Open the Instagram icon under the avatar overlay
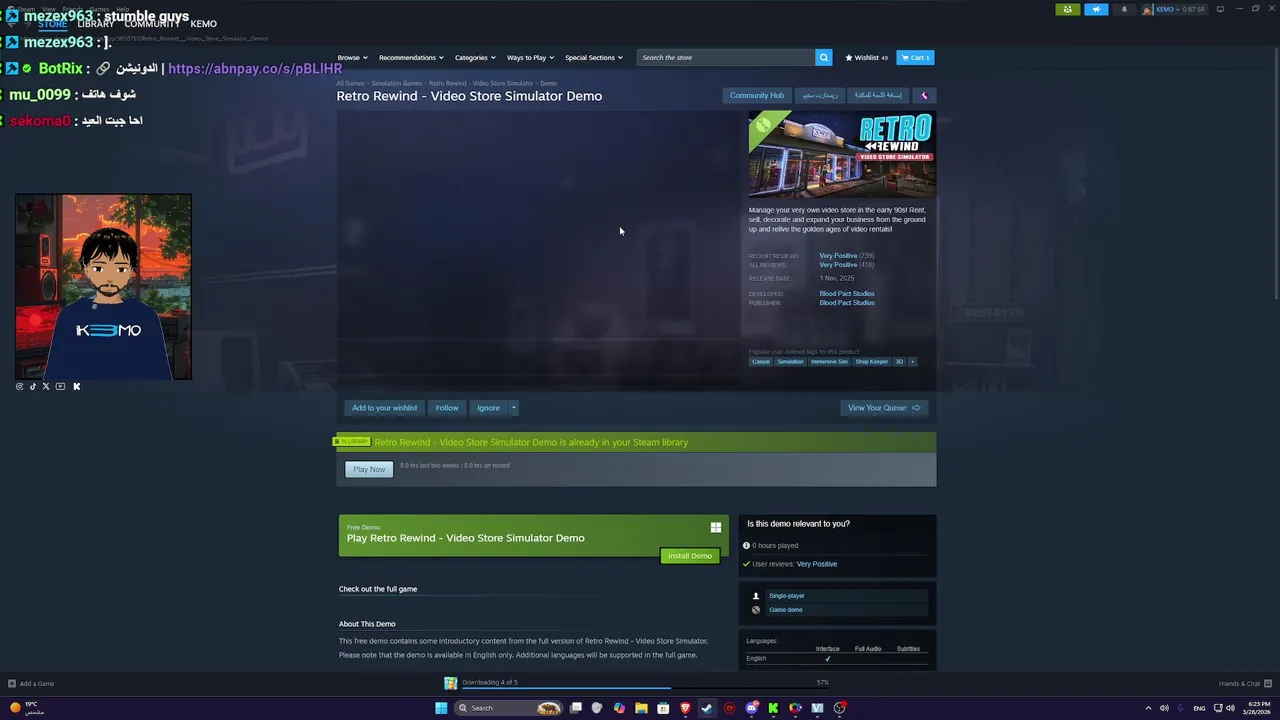The image size is (1280, 720). tap(19, 386)
